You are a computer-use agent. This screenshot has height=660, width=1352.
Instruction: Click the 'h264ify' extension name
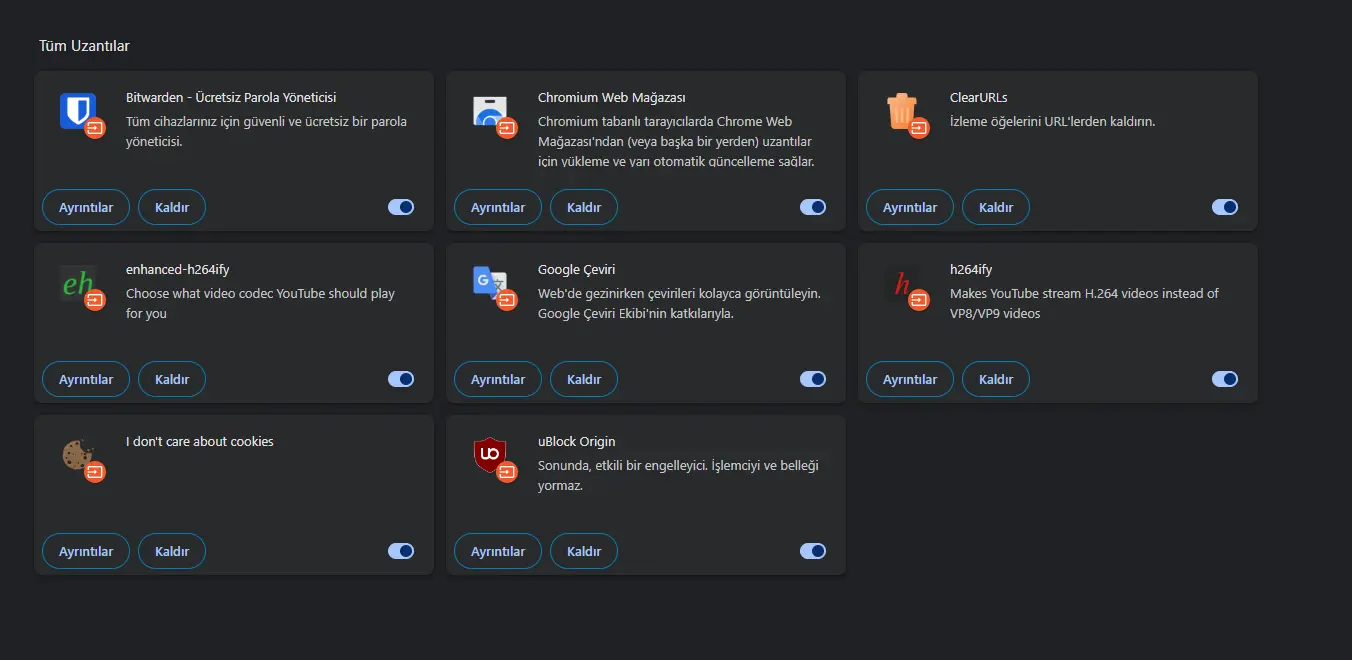tap(971, 270)
